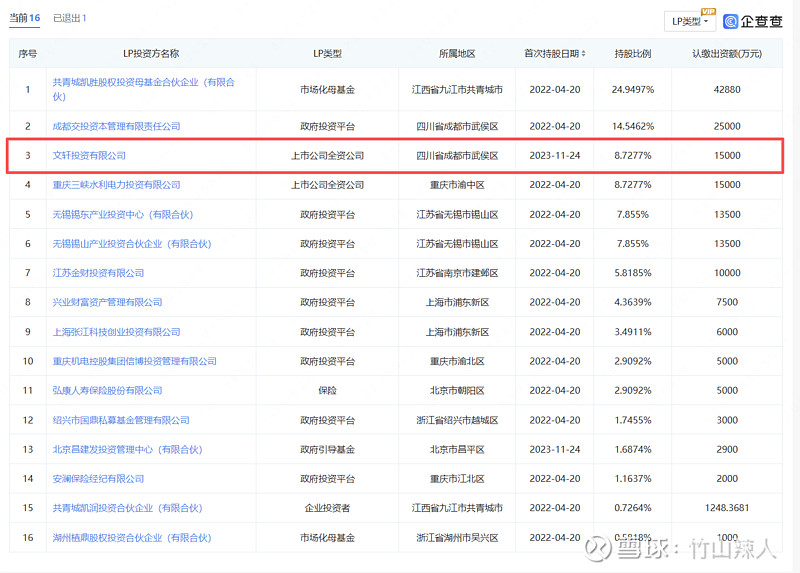Click the LP投资方名称 column header
This screenshot has width=800, height=573.
pyautogui.click(x=150, y=53)
